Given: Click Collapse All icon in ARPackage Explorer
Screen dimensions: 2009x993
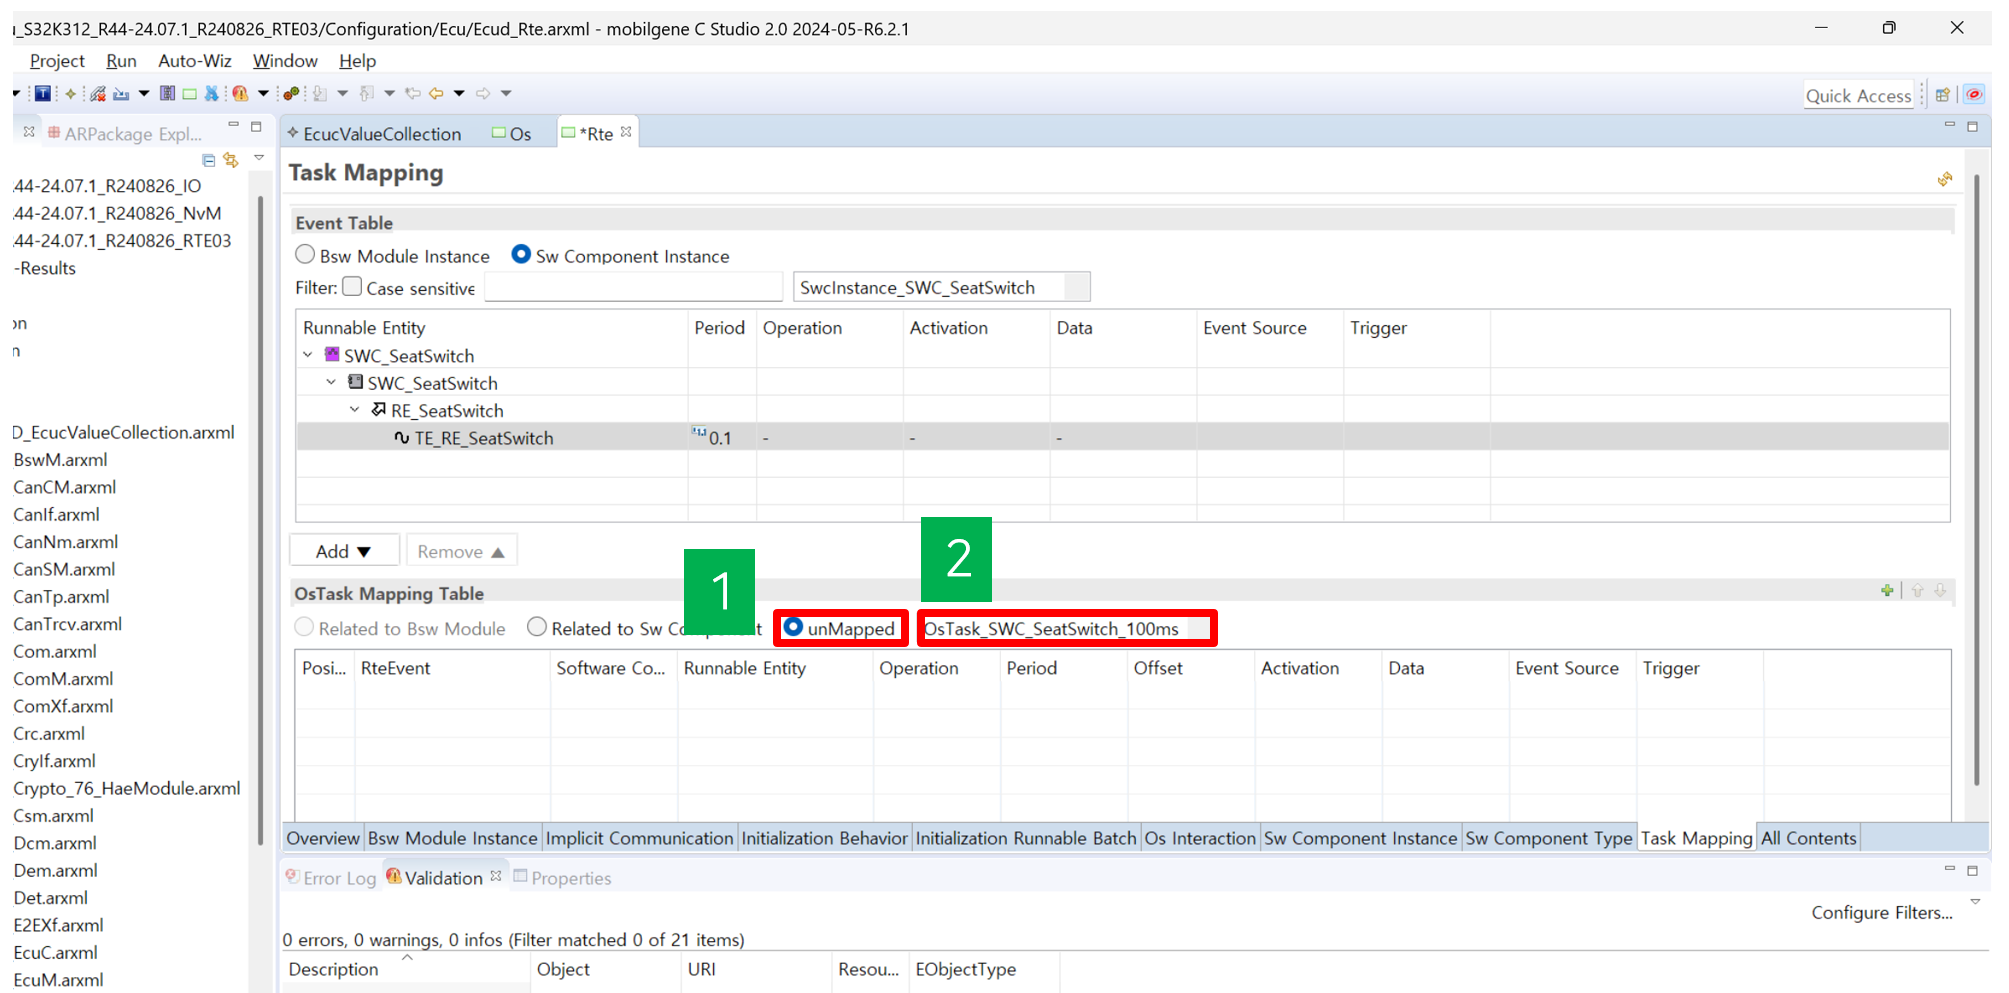Looking at the screenshot, I should 208,160.
